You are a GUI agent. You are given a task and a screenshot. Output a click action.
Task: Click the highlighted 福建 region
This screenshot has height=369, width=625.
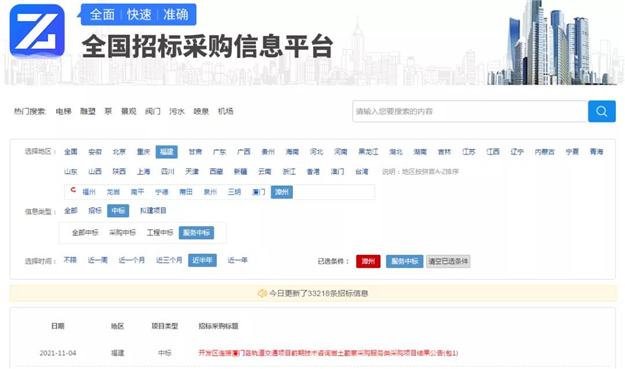(167, 152)
